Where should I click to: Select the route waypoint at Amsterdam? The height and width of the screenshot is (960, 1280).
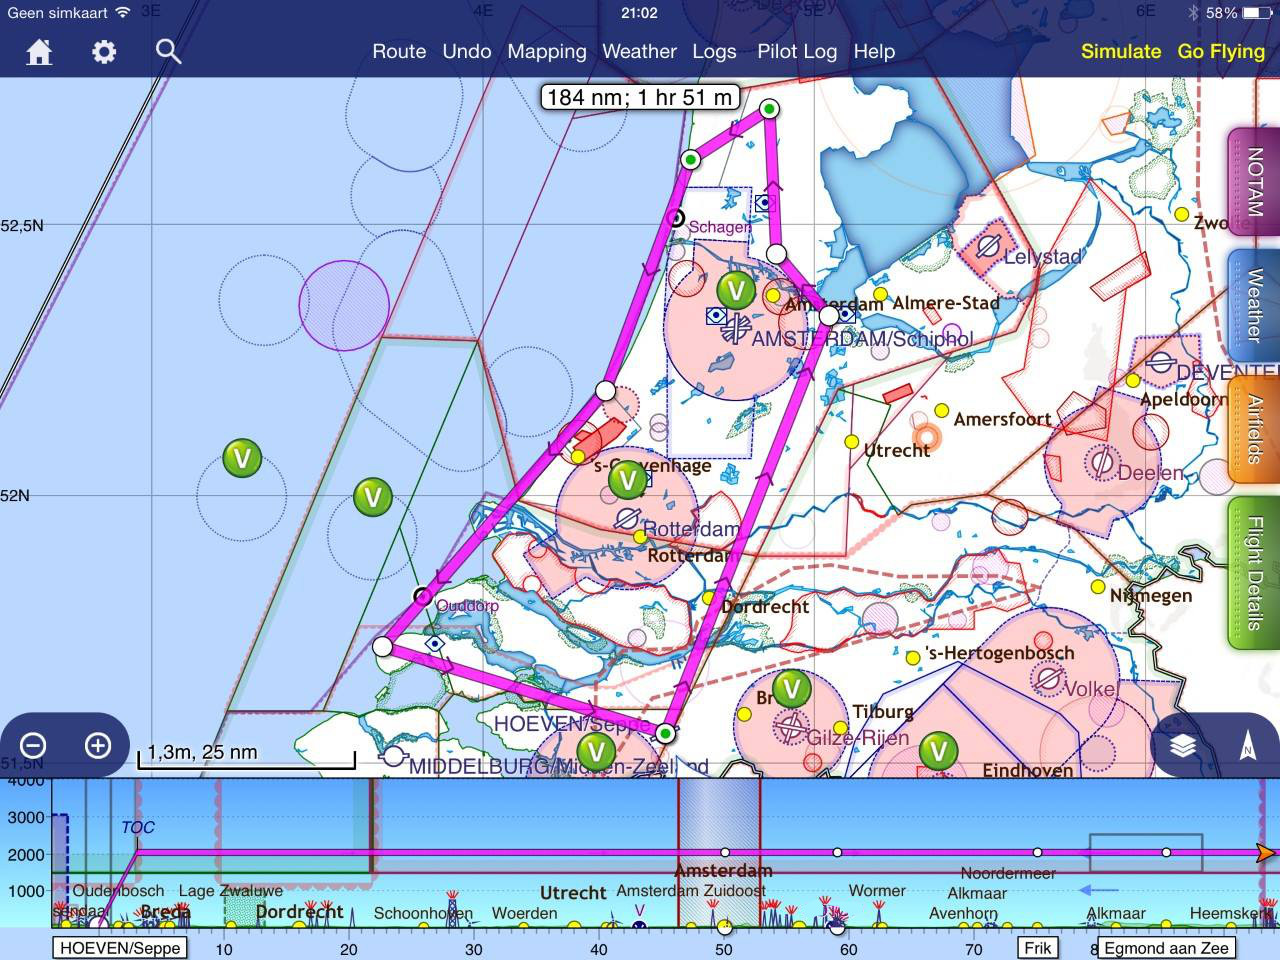828,316
